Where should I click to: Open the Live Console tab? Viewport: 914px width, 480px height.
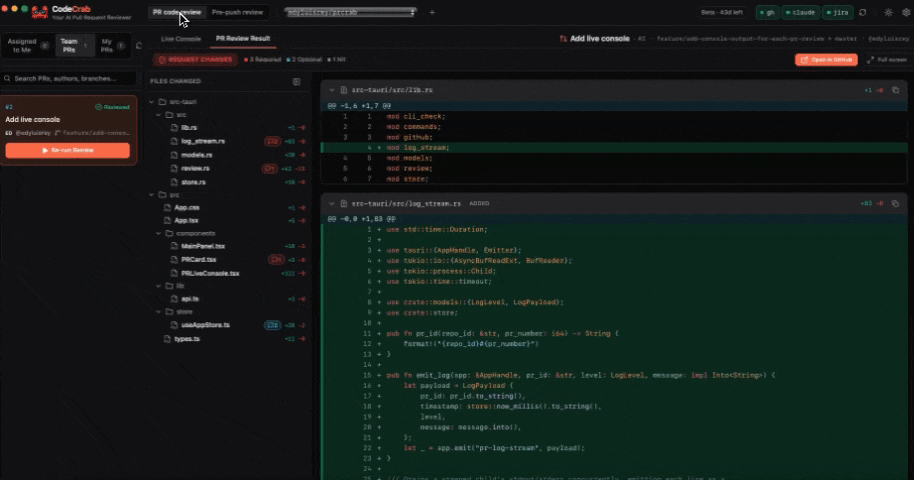click(181, 39)
